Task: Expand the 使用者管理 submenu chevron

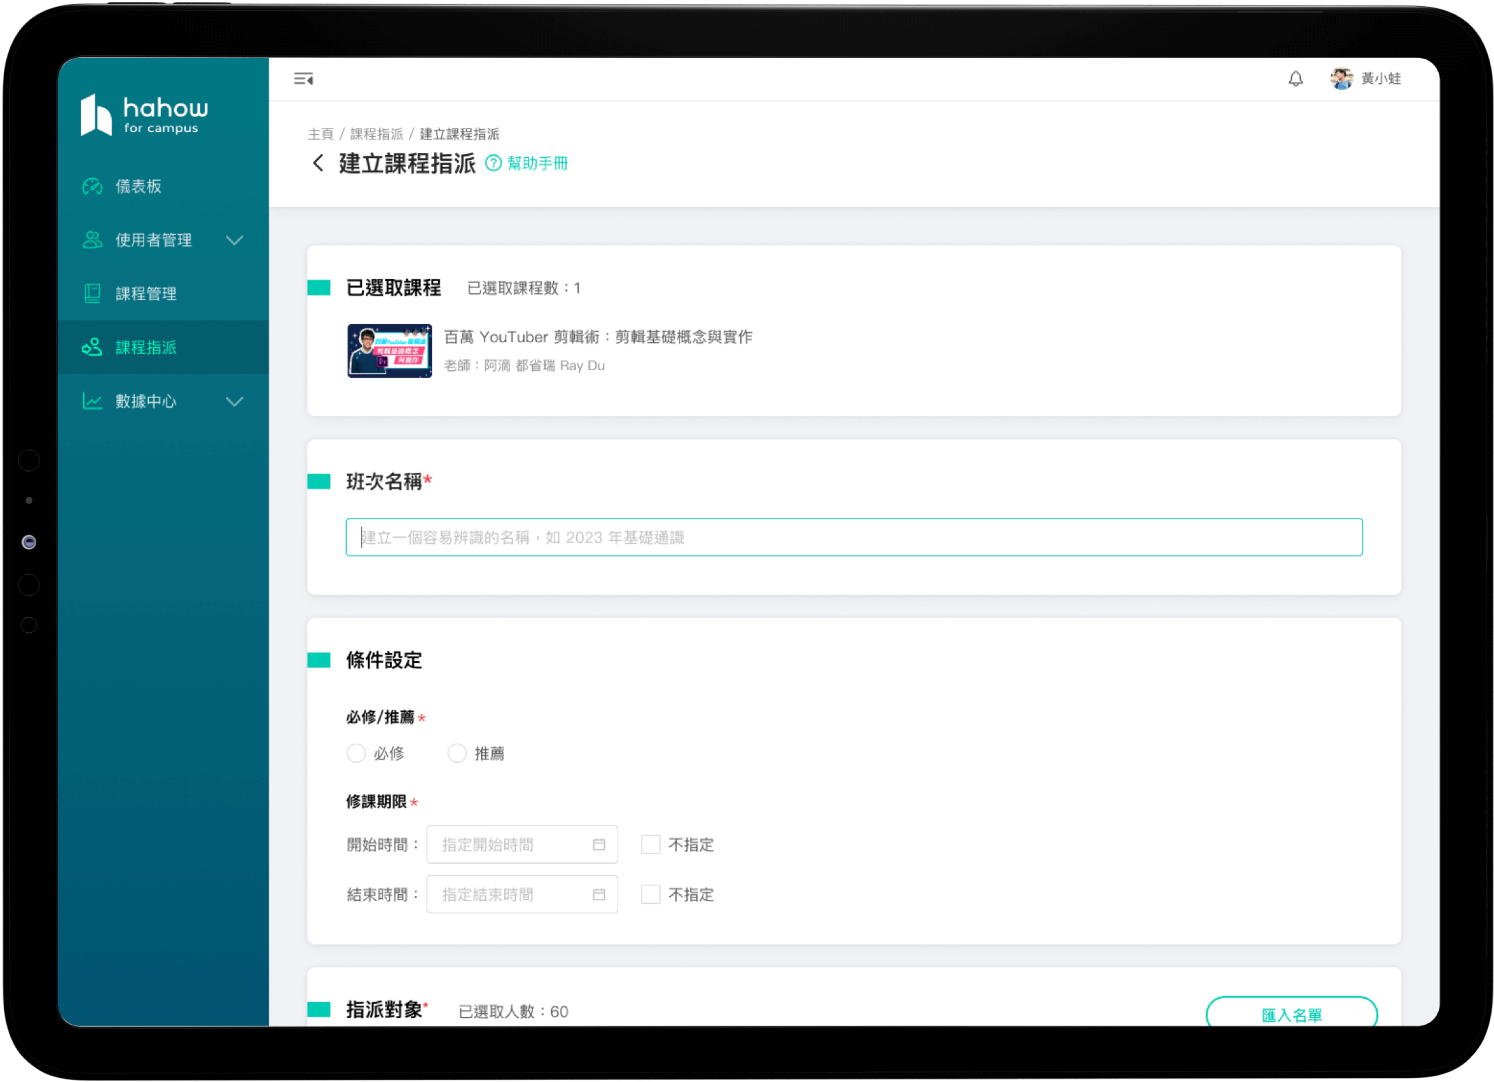Action: pyautogui.click(x=235, y=240)
